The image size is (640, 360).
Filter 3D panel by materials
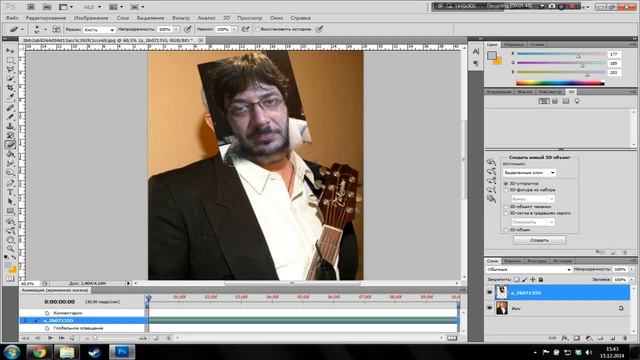(566, 101)
